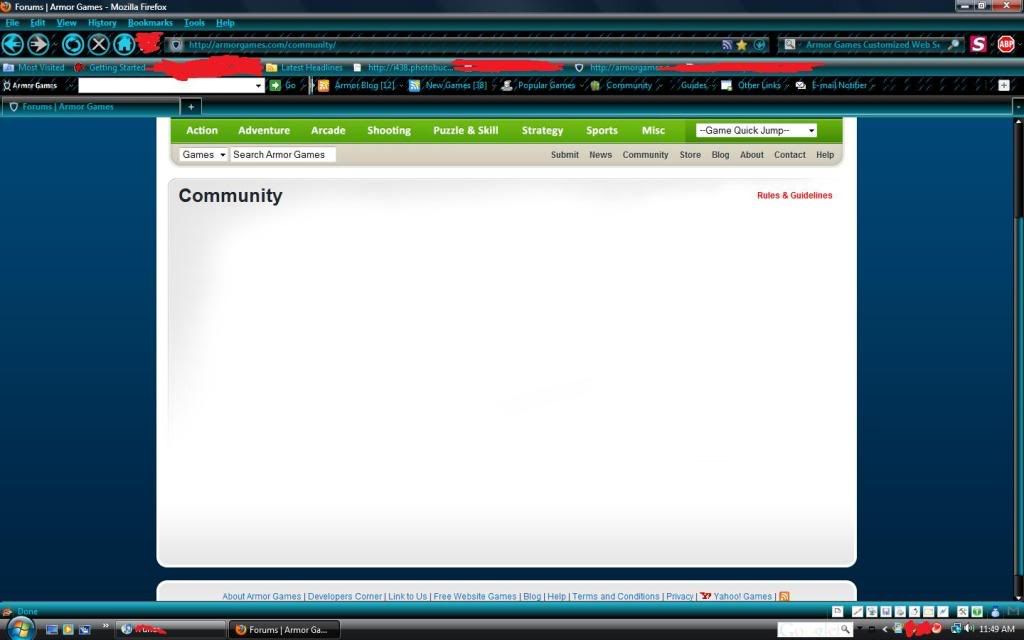This screenshot has height=640, width=1024.
Task: Open the Guides toolbar menu
Action: (x=694, y=86)
